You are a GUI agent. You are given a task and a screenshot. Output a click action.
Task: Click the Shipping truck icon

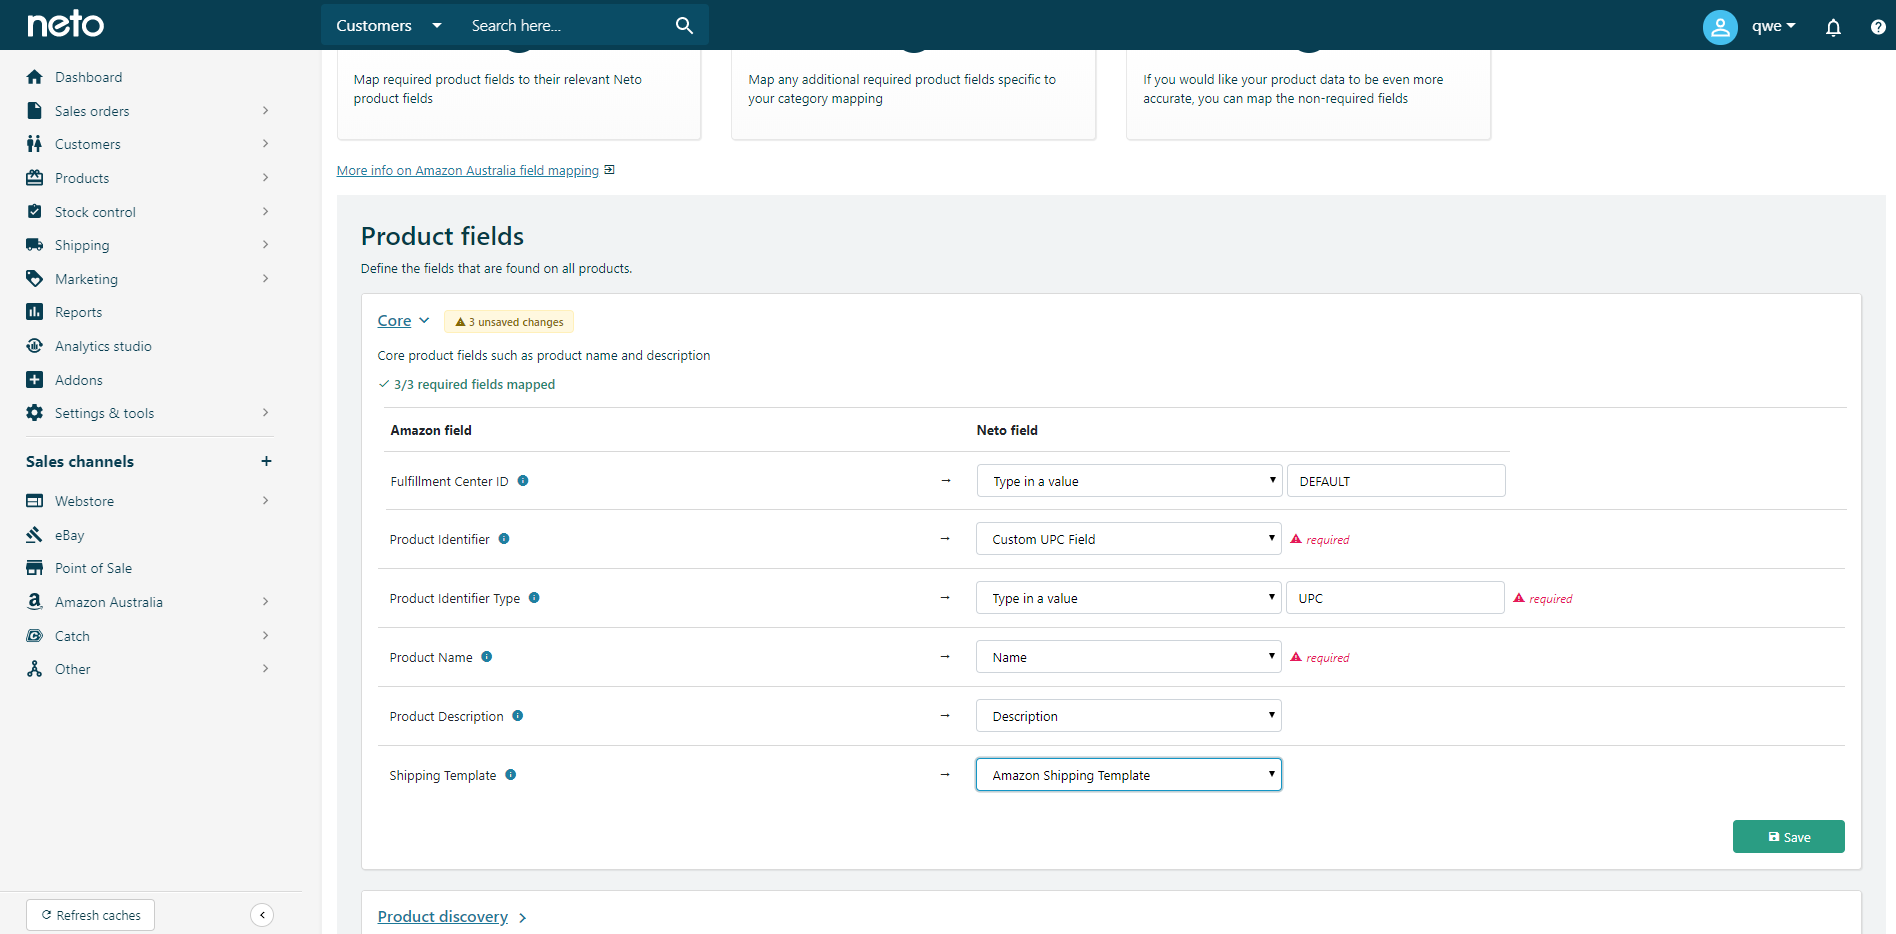click(x=35, y=245)
